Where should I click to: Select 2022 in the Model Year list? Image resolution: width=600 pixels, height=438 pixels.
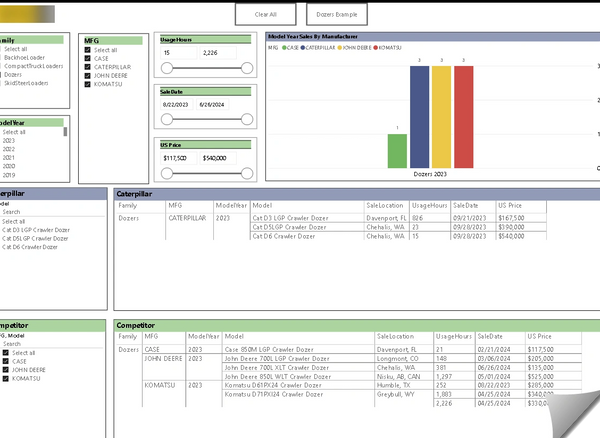9,149
